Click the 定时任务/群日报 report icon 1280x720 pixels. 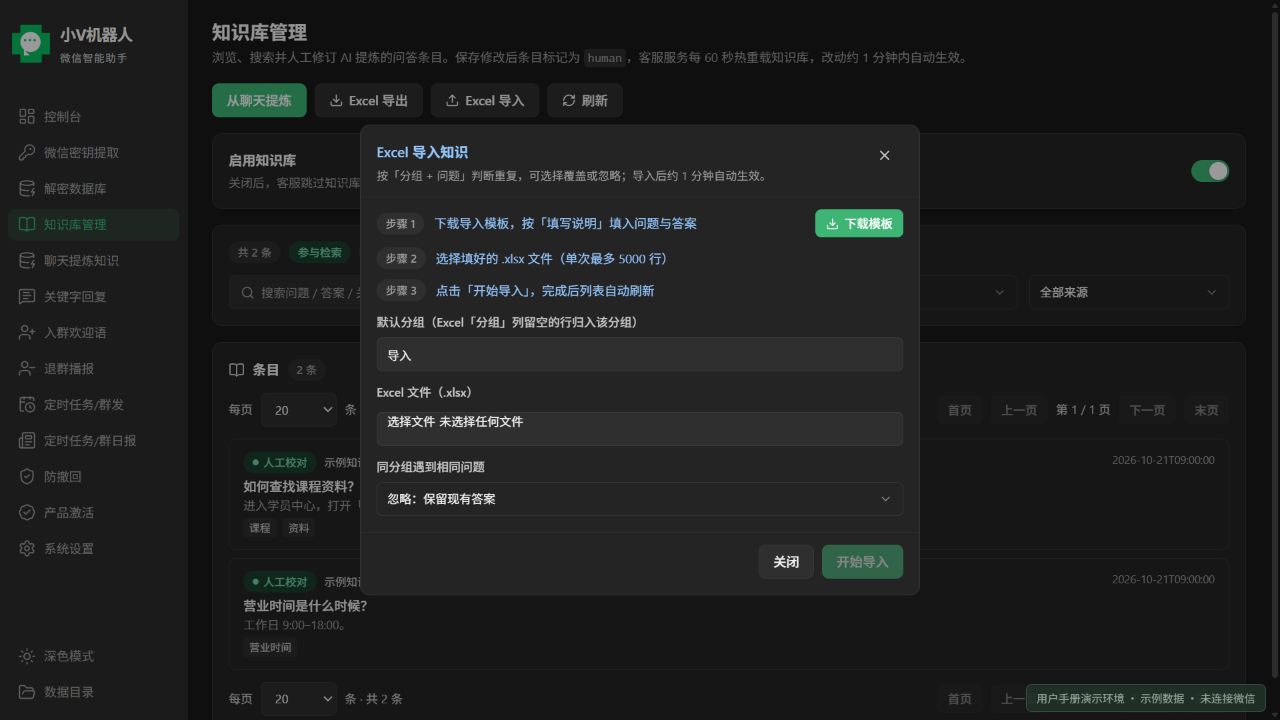point(27,441)
